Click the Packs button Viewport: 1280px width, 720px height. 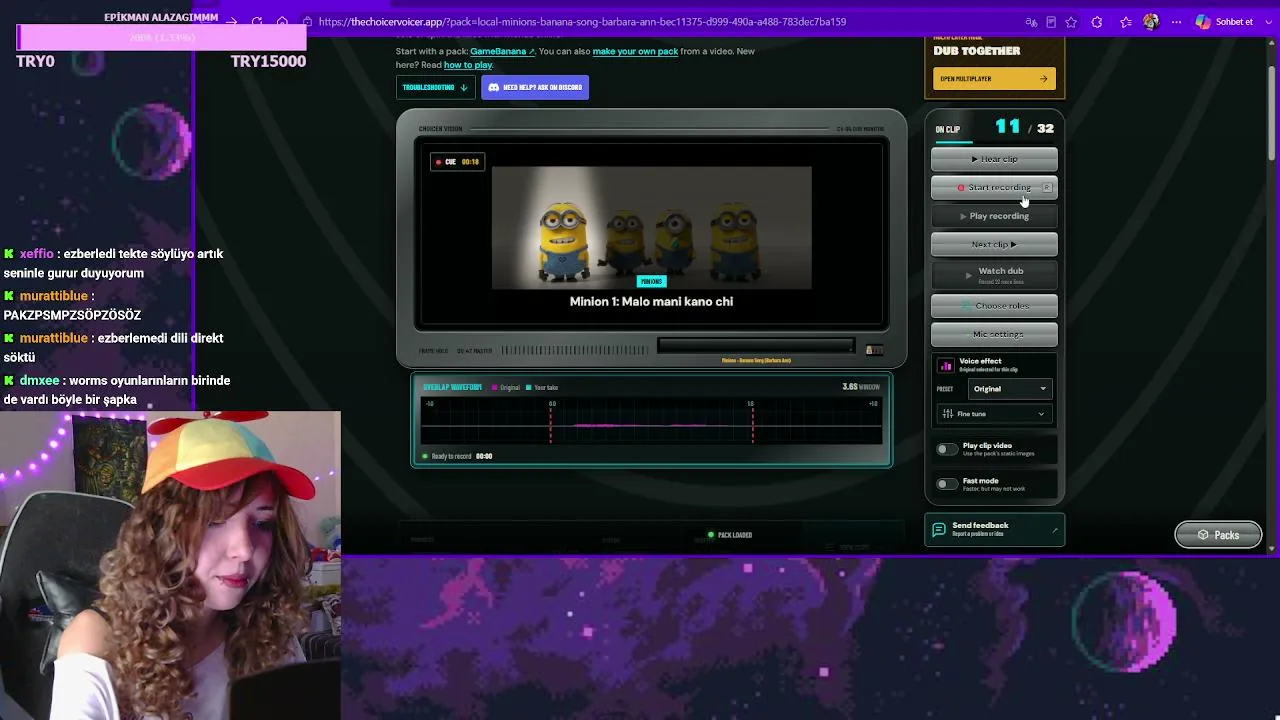[1218, 535]
